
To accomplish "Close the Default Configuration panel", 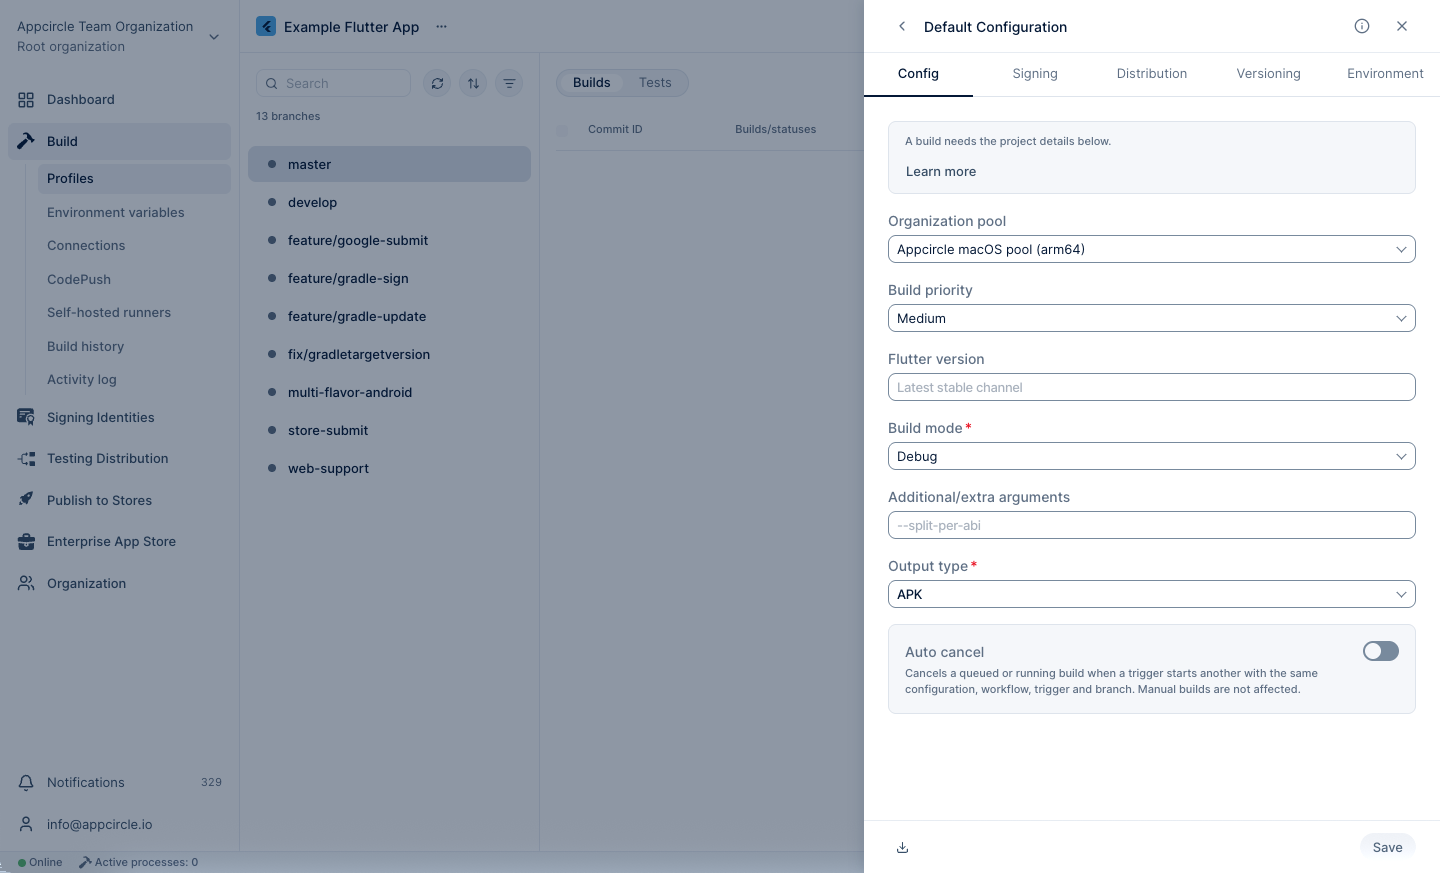I will point(1402,26).
